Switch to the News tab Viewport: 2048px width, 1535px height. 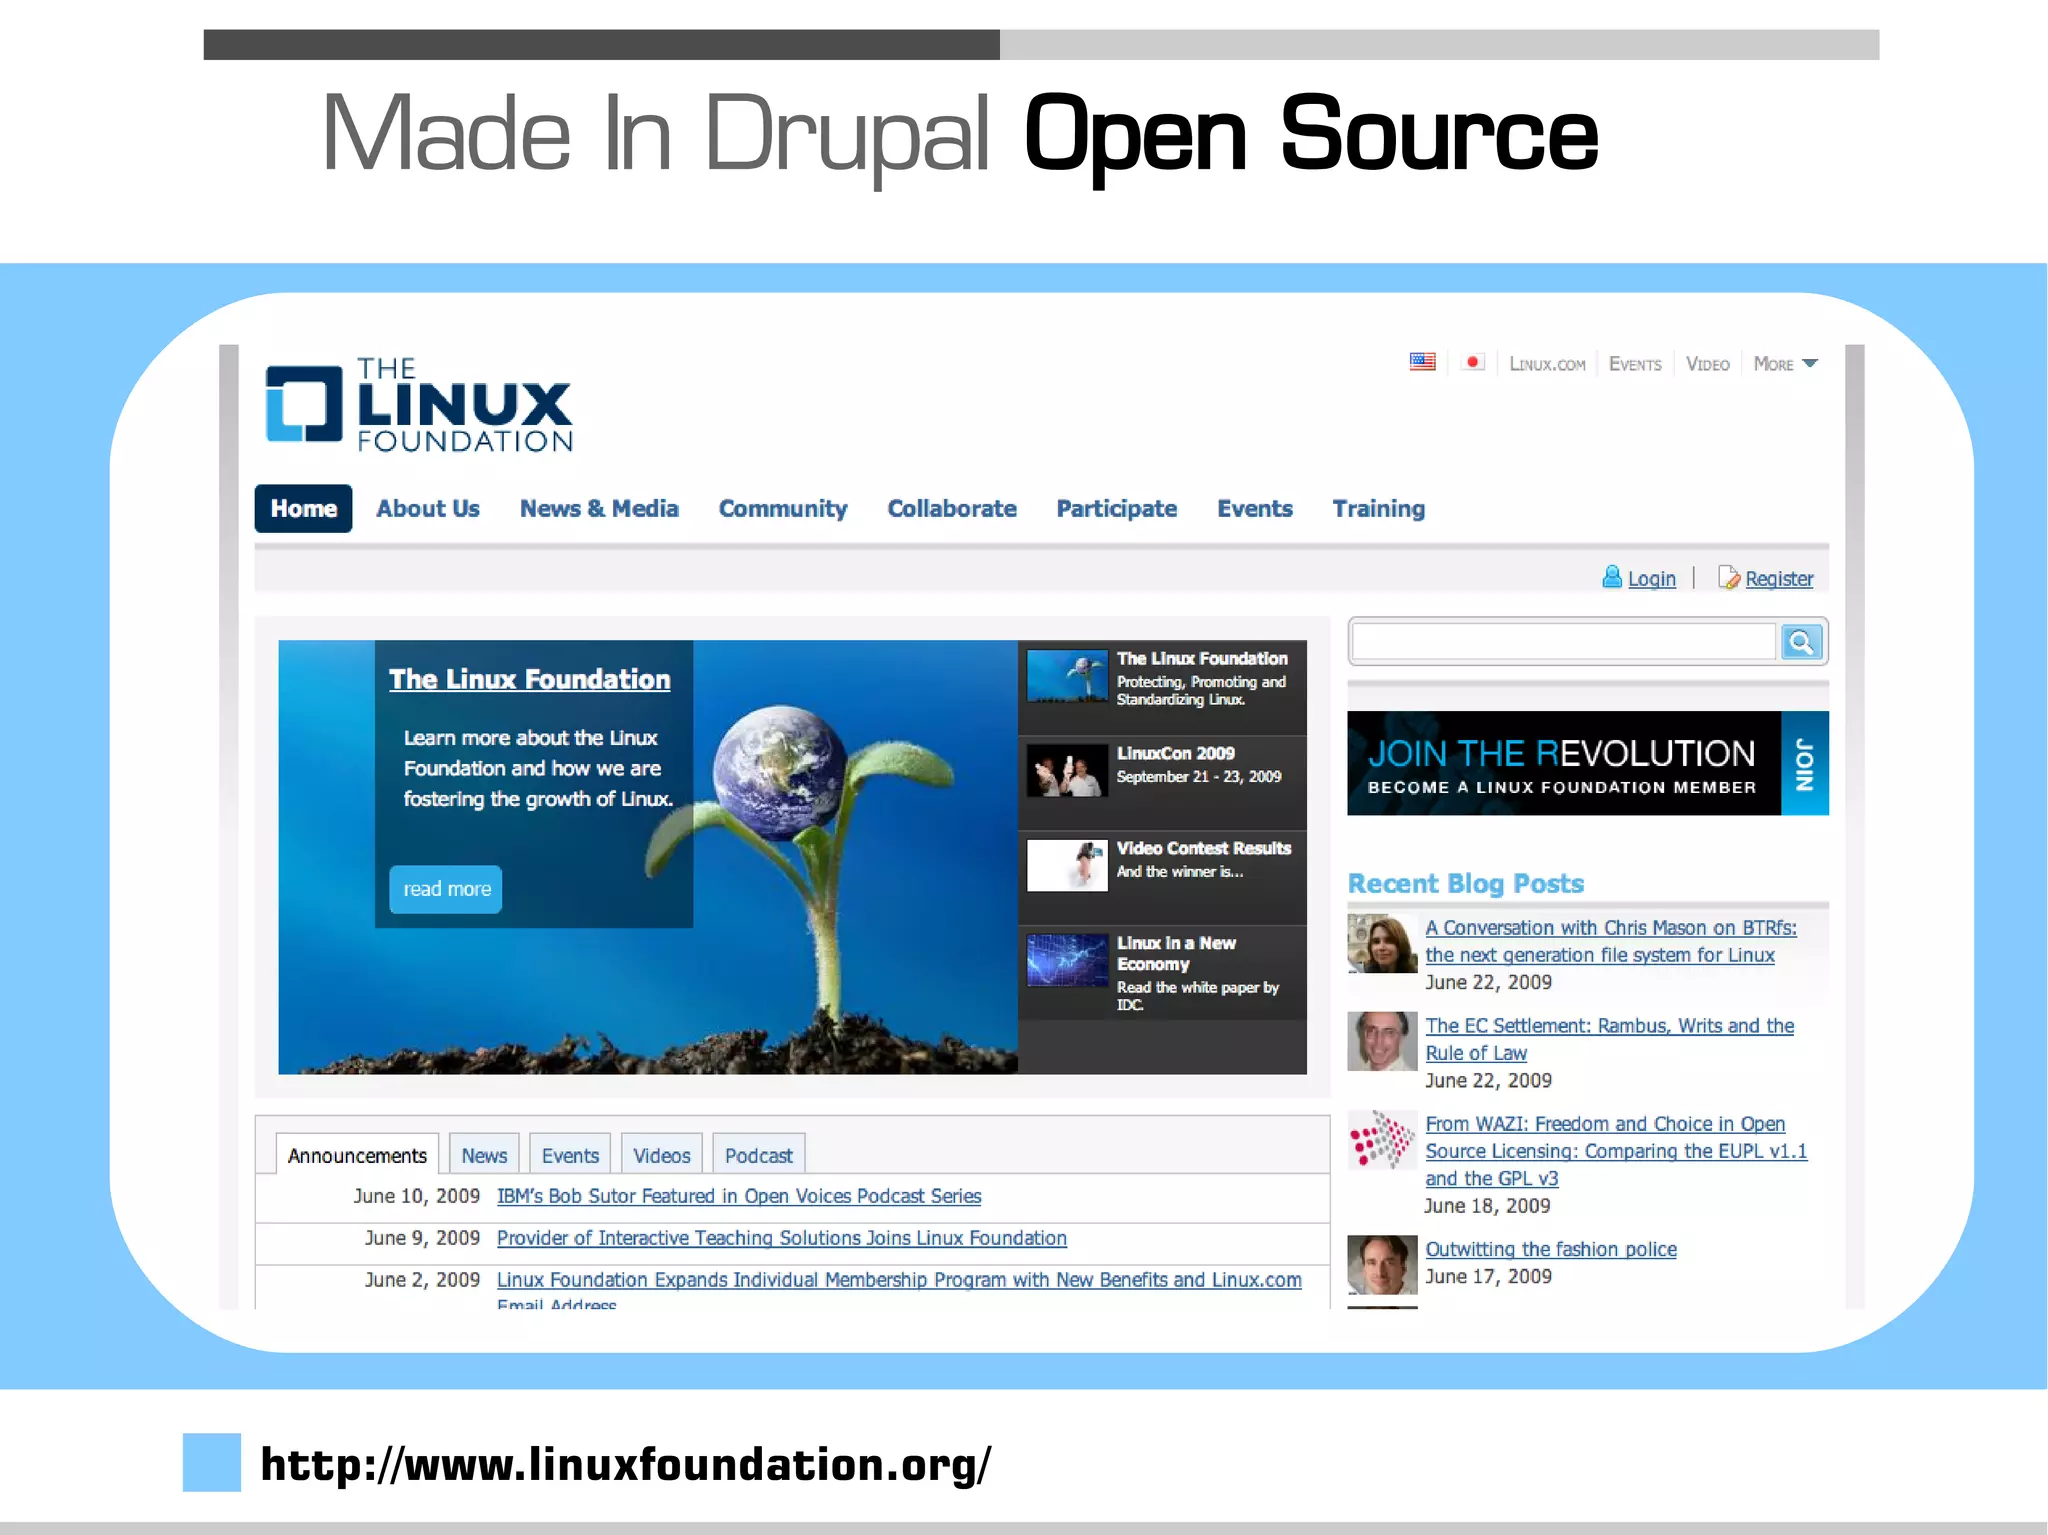tap(484, 1155)
